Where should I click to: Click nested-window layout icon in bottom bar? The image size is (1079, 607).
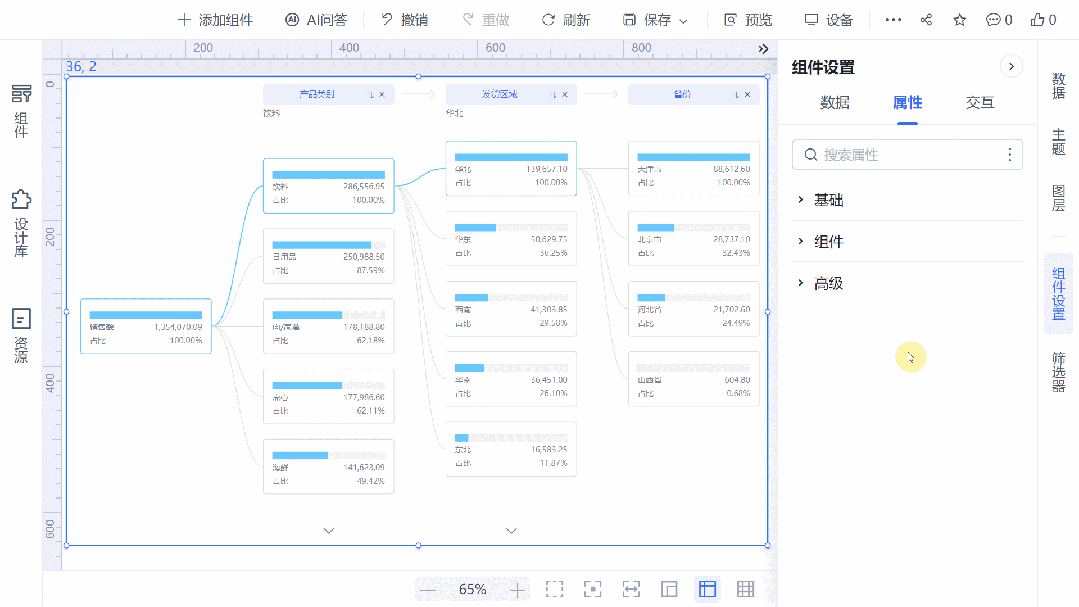tap(669, 589)
